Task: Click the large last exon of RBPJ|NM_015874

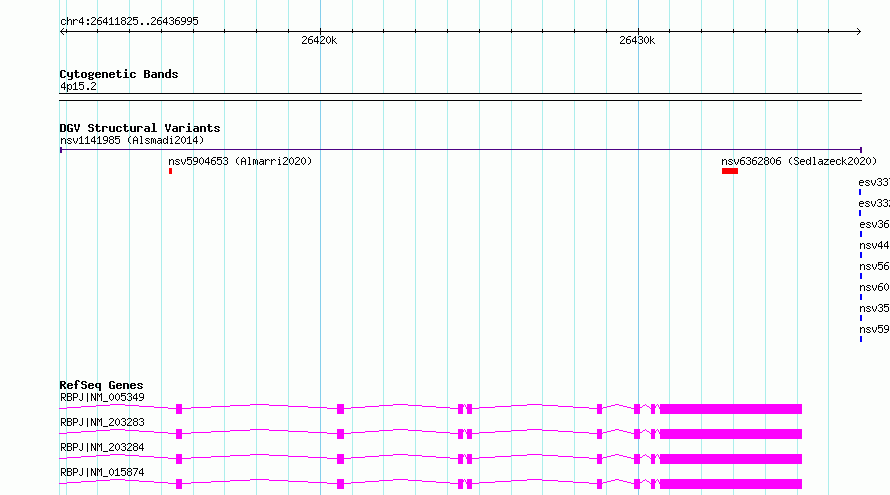Action: (731, 484)
